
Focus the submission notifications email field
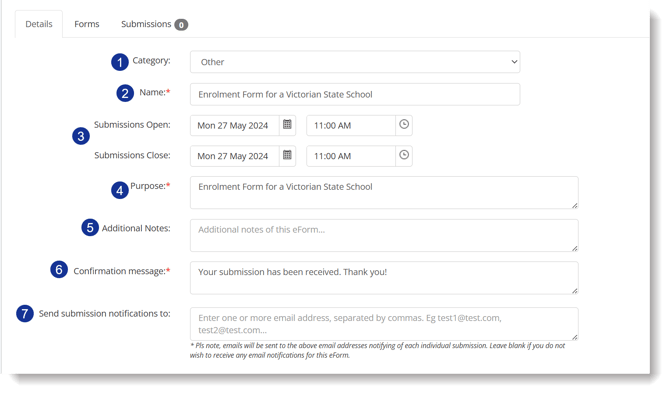(384, 323)
